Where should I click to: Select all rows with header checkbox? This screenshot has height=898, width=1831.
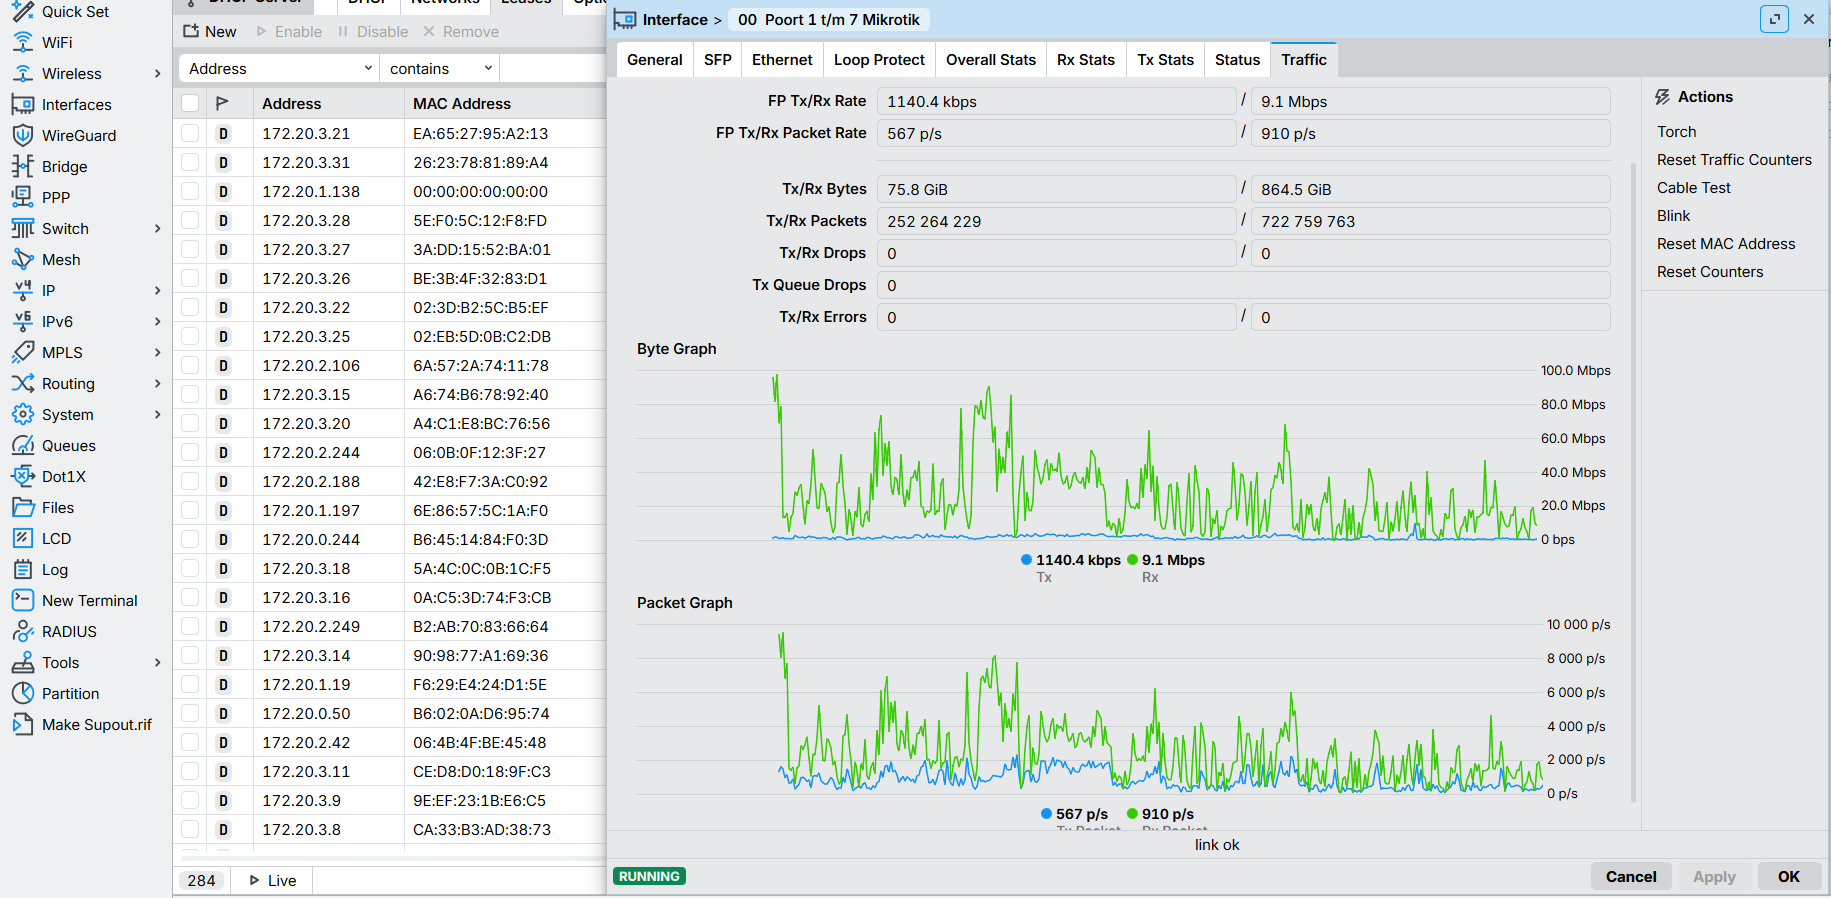190,103
